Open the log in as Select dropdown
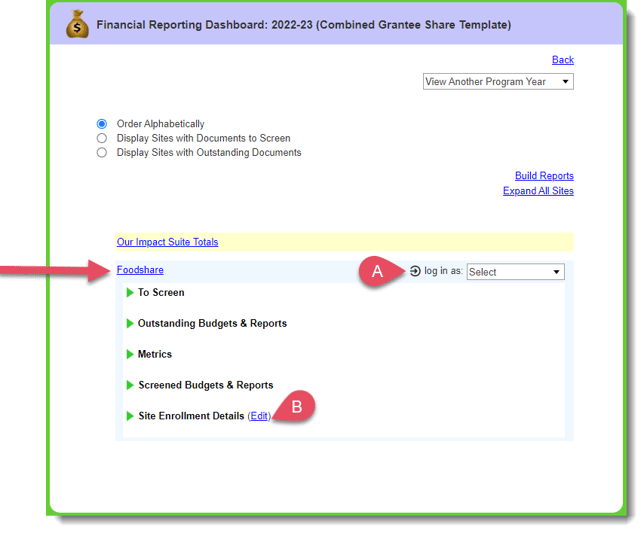The width and height of the screenshot is (644, 533). 515,272
